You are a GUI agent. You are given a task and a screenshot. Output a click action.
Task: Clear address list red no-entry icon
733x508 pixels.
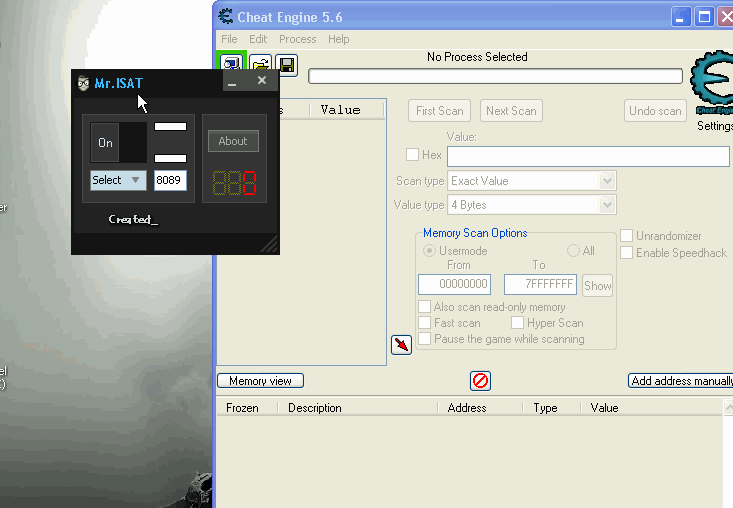tap(480, 380)
